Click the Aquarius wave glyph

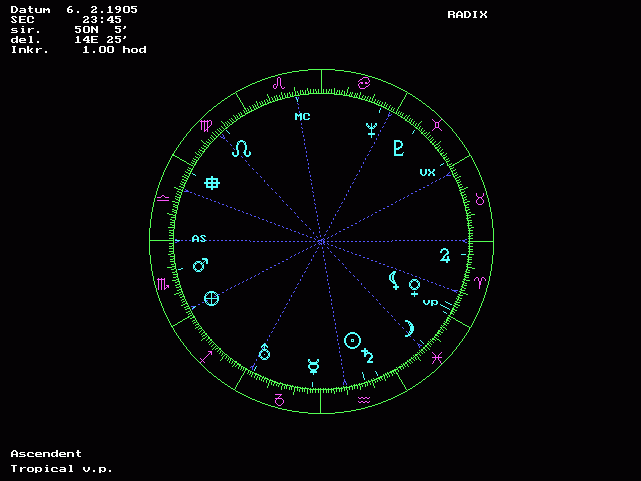[x=364, y=400]
